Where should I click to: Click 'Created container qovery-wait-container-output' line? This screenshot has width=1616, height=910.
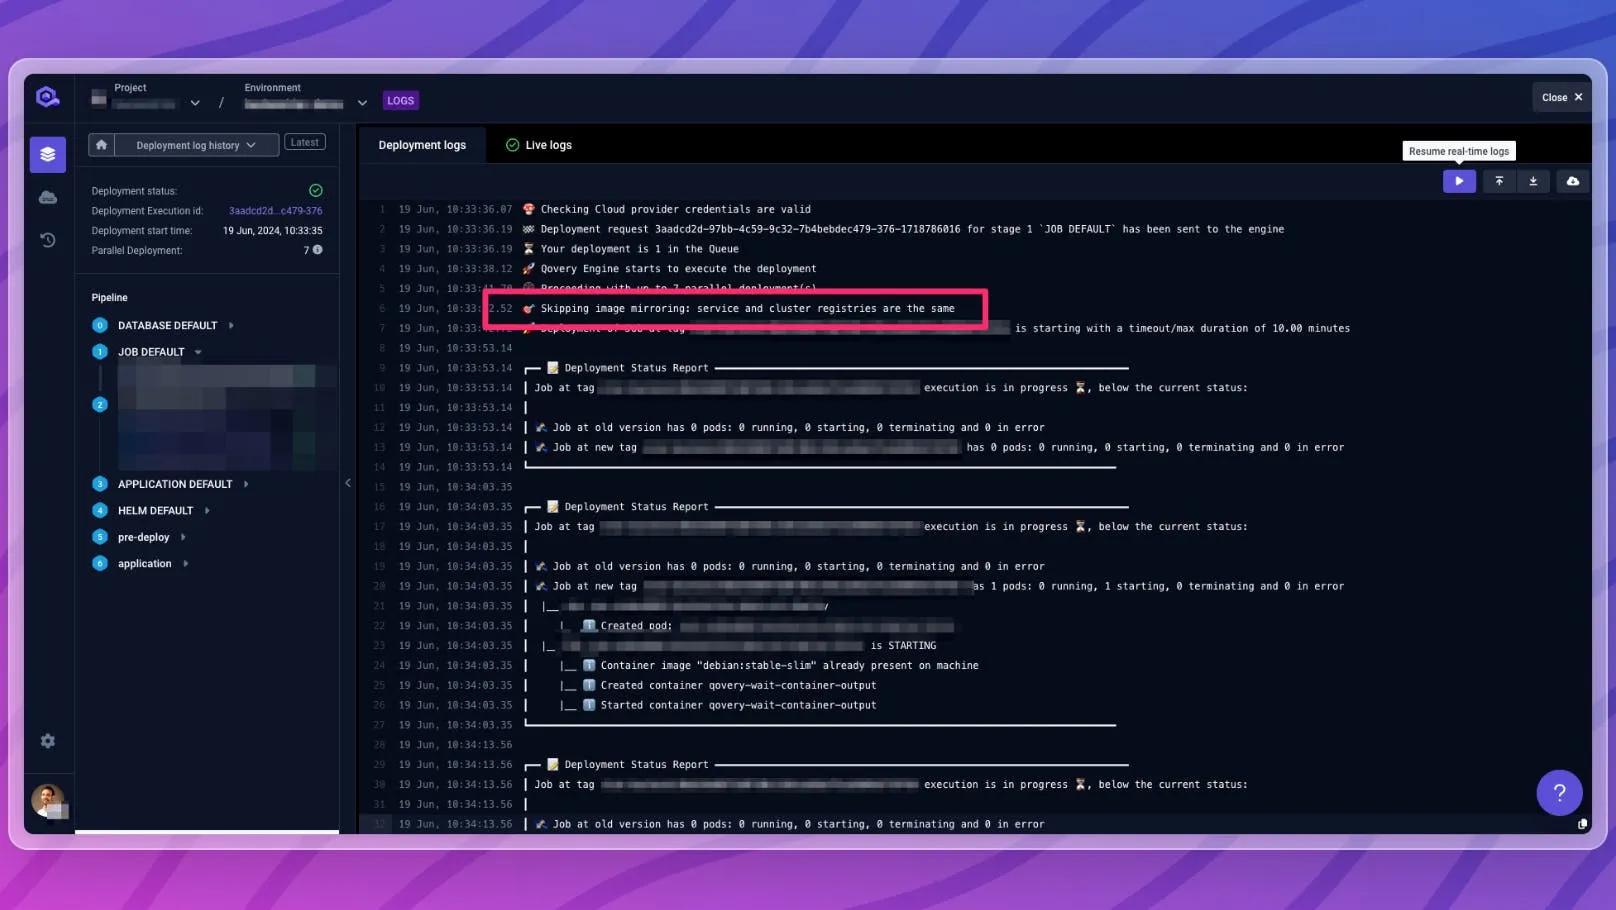(x=738, y=686)
